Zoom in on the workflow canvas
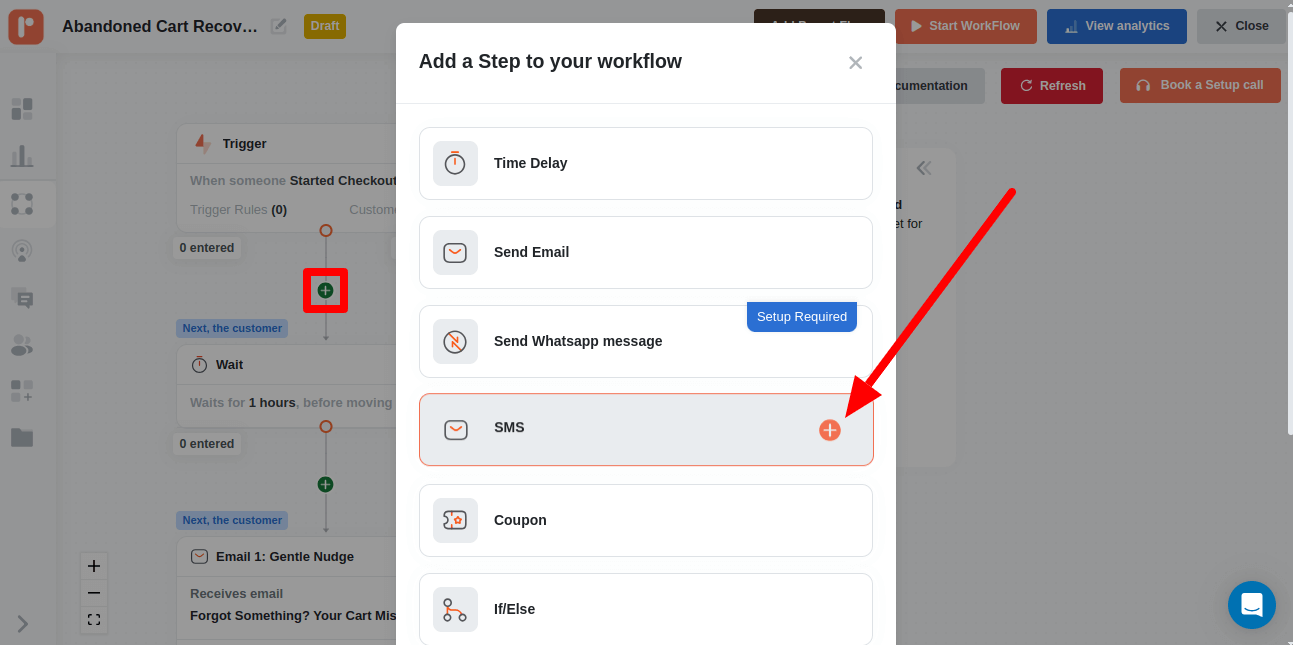Screen dimensions: 1293x645 94,566
